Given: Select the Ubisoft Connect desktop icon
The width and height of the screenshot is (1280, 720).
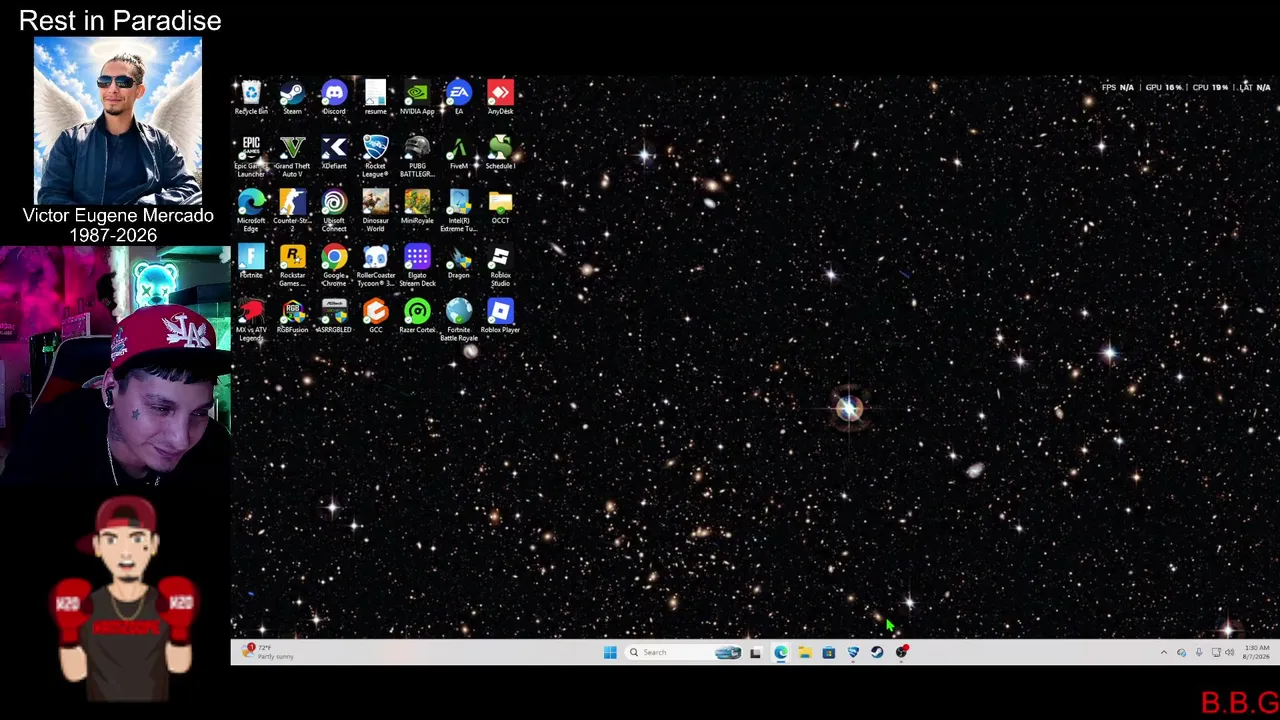Looking at the screenshot, I should pos(334,212).
